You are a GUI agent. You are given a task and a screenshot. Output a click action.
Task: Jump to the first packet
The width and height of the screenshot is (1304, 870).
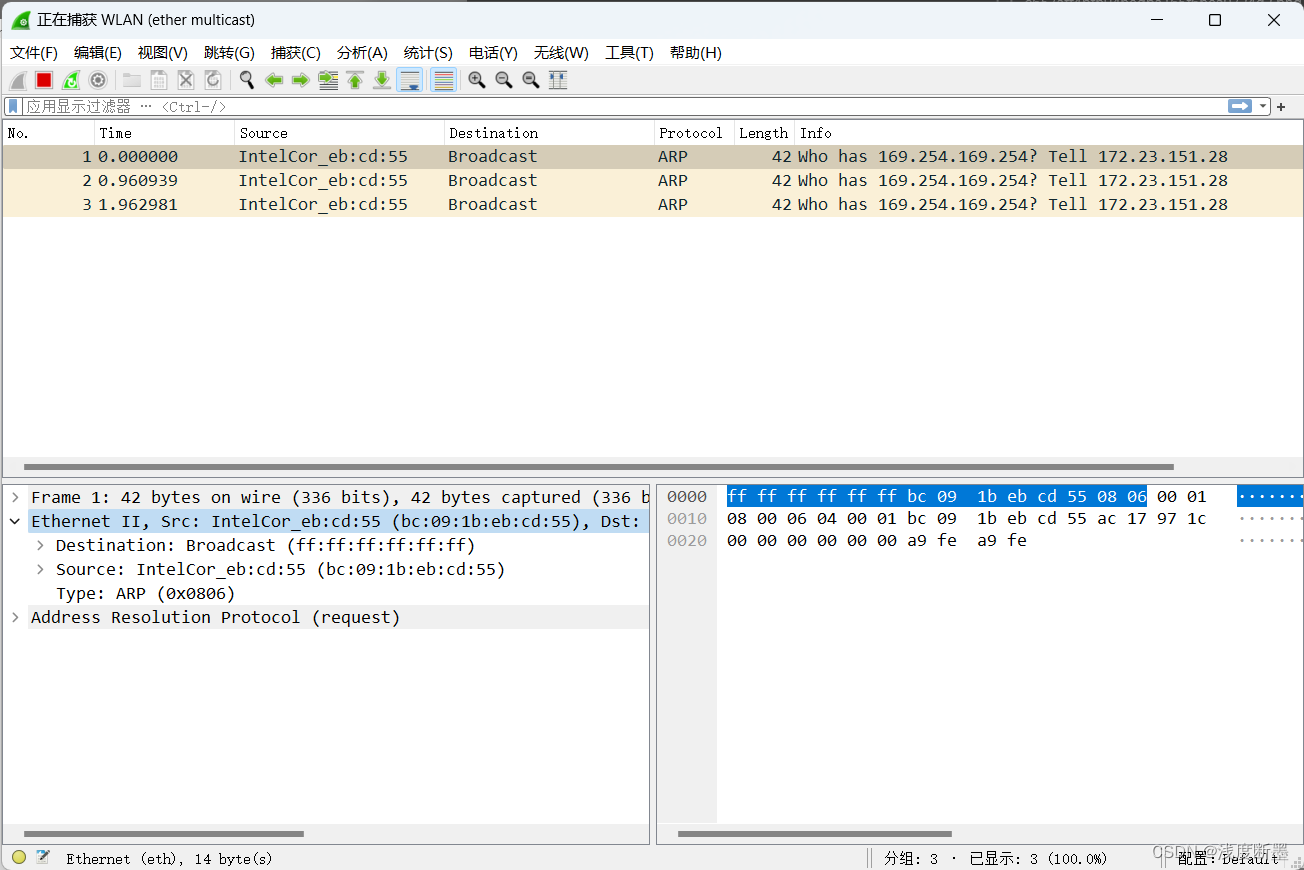355,81
